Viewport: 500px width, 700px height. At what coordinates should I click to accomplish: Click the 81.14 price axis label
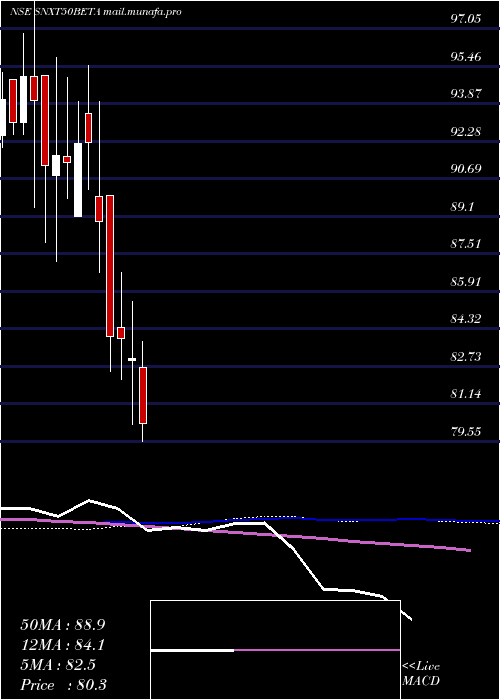tap(466, 394)
